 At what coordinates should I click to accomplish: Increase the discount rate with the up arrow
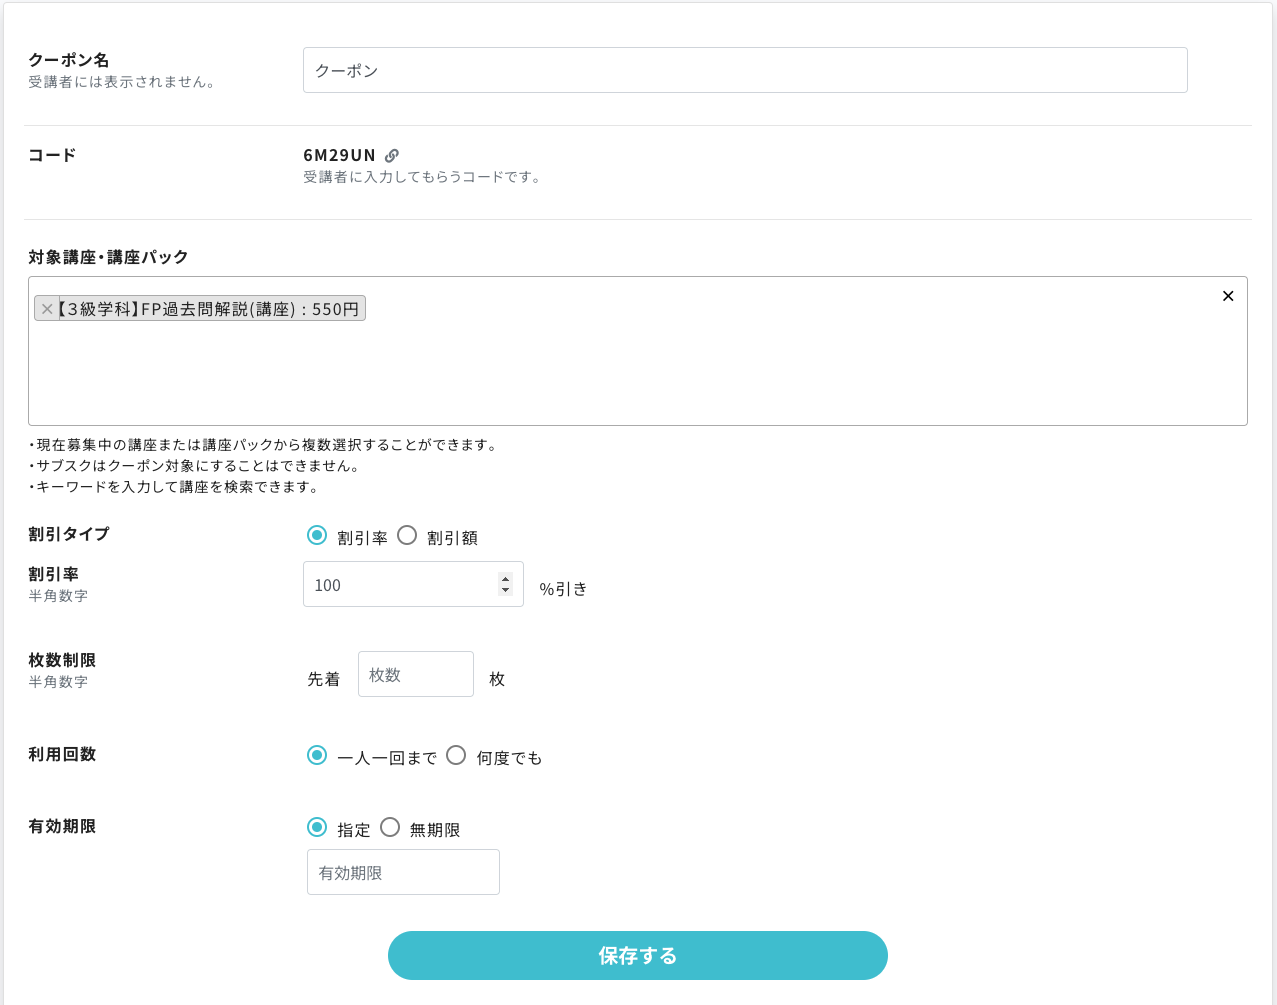pos(505,578)
